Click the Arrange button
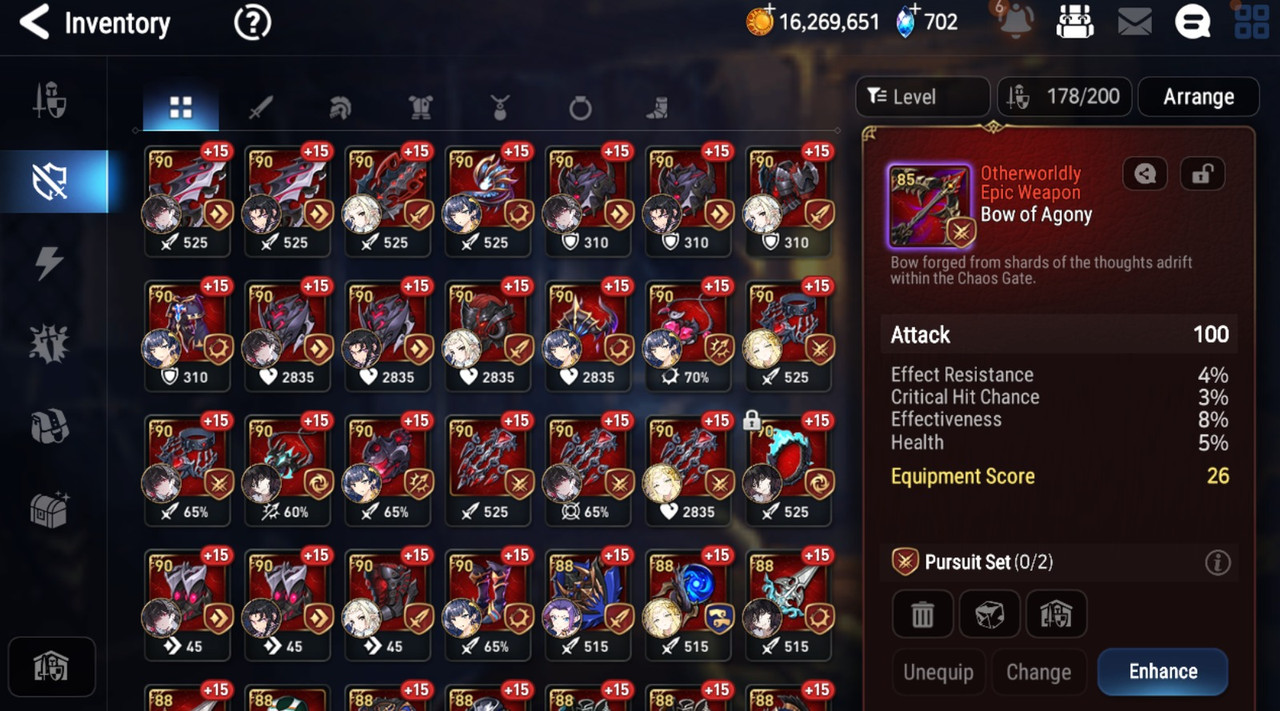This screenshot has width=1280, height=711. (x=1198, y=97)
